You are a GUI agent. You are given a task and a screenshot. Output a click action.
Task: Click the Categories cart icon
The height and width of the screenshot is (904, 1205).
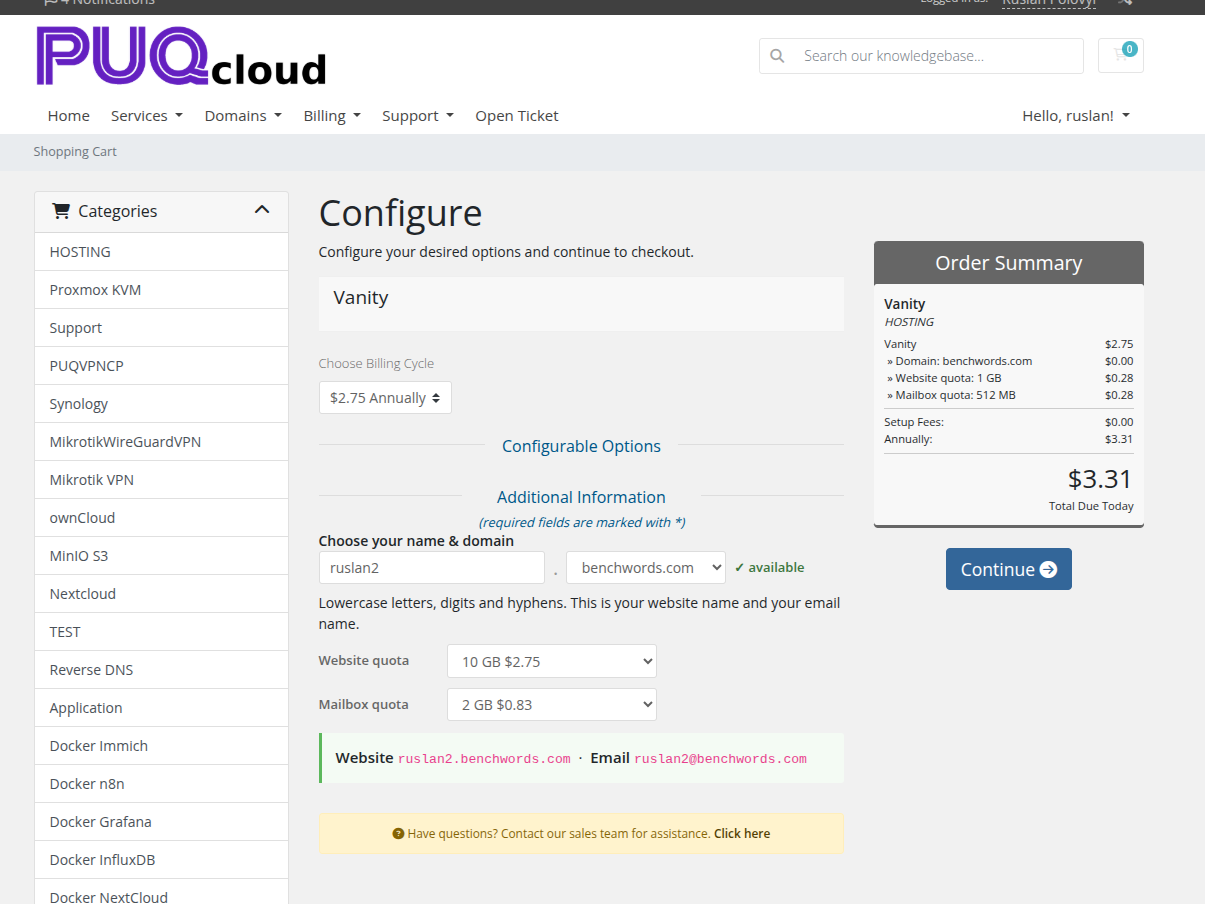[x=61, y=211]
